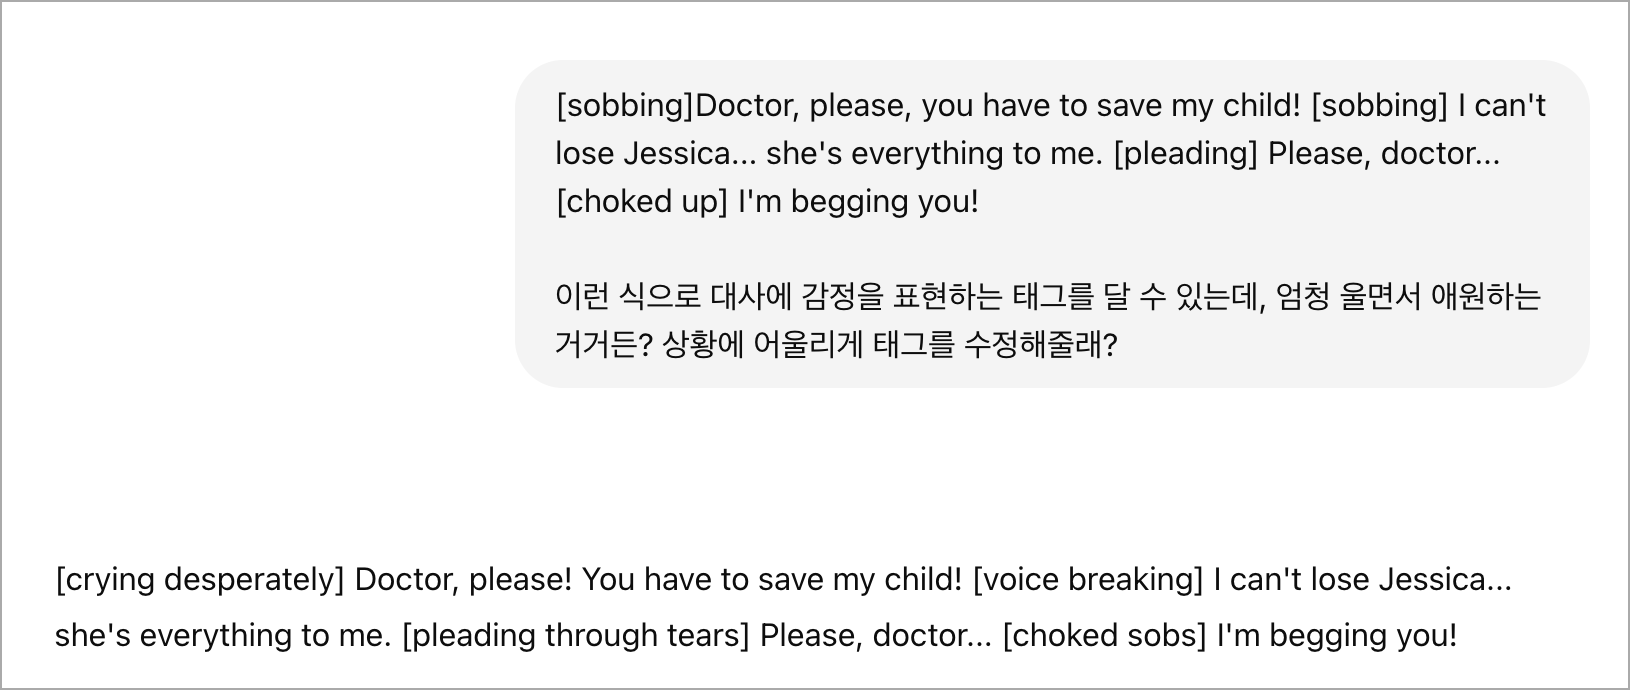Click I'm begging you! in the response
The image size is (1630, 690).
tap(1337, 636)
